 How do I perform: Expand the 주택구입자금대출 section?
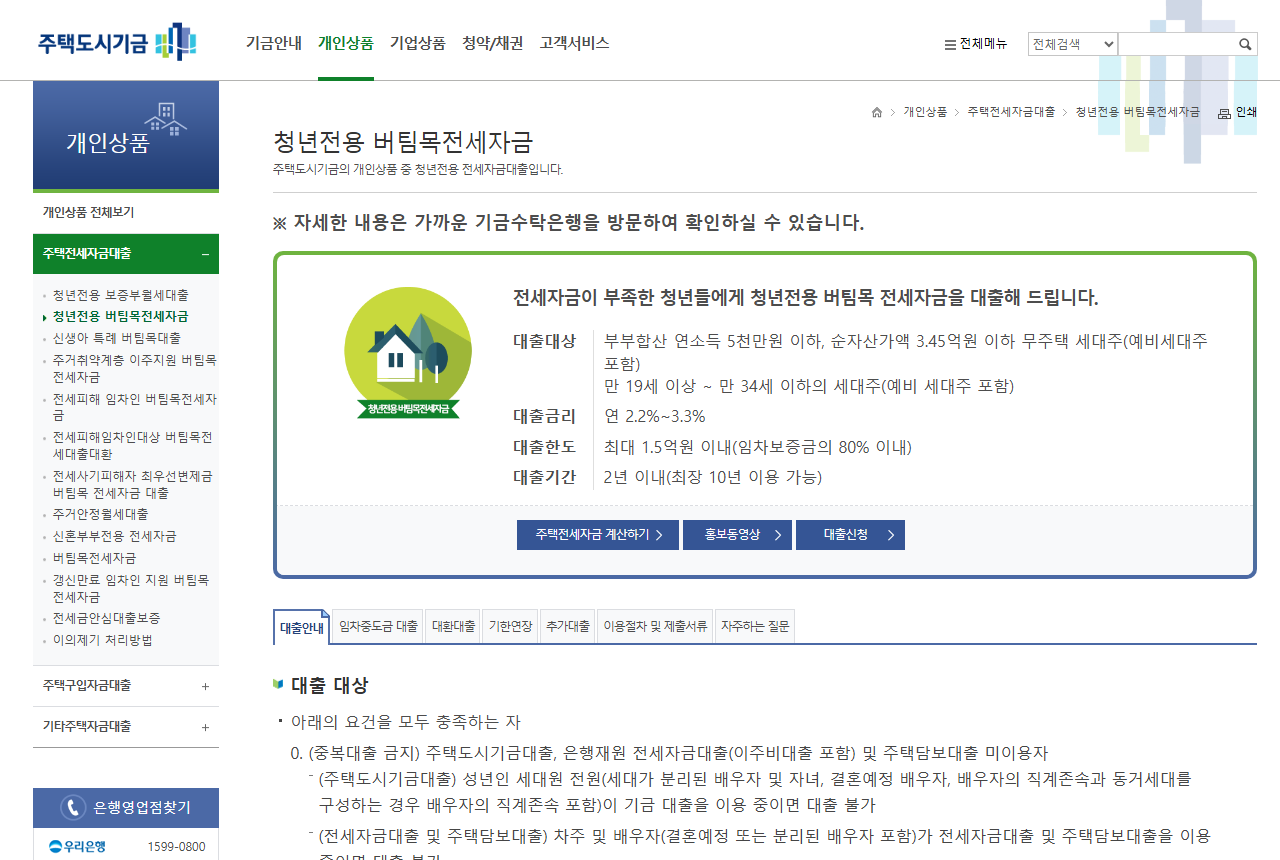(x=126, y=686)
